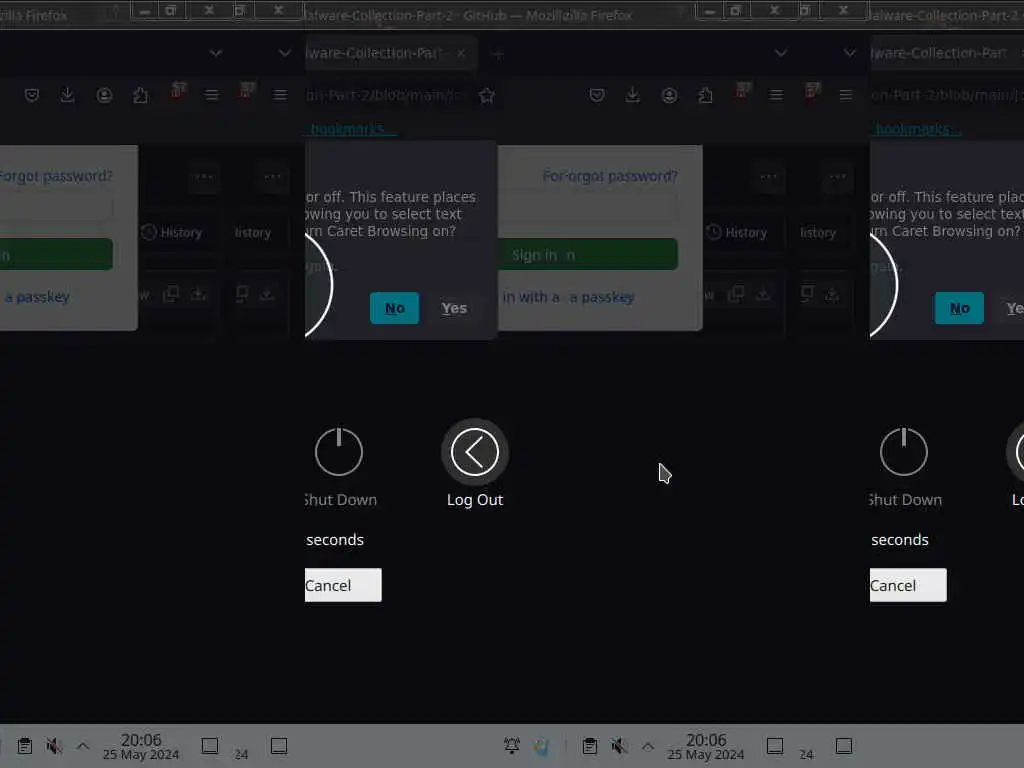The height and width of the screenshot is (768, 1024).
Task: Open the leftmost History clock button
Action: [172, 232]
